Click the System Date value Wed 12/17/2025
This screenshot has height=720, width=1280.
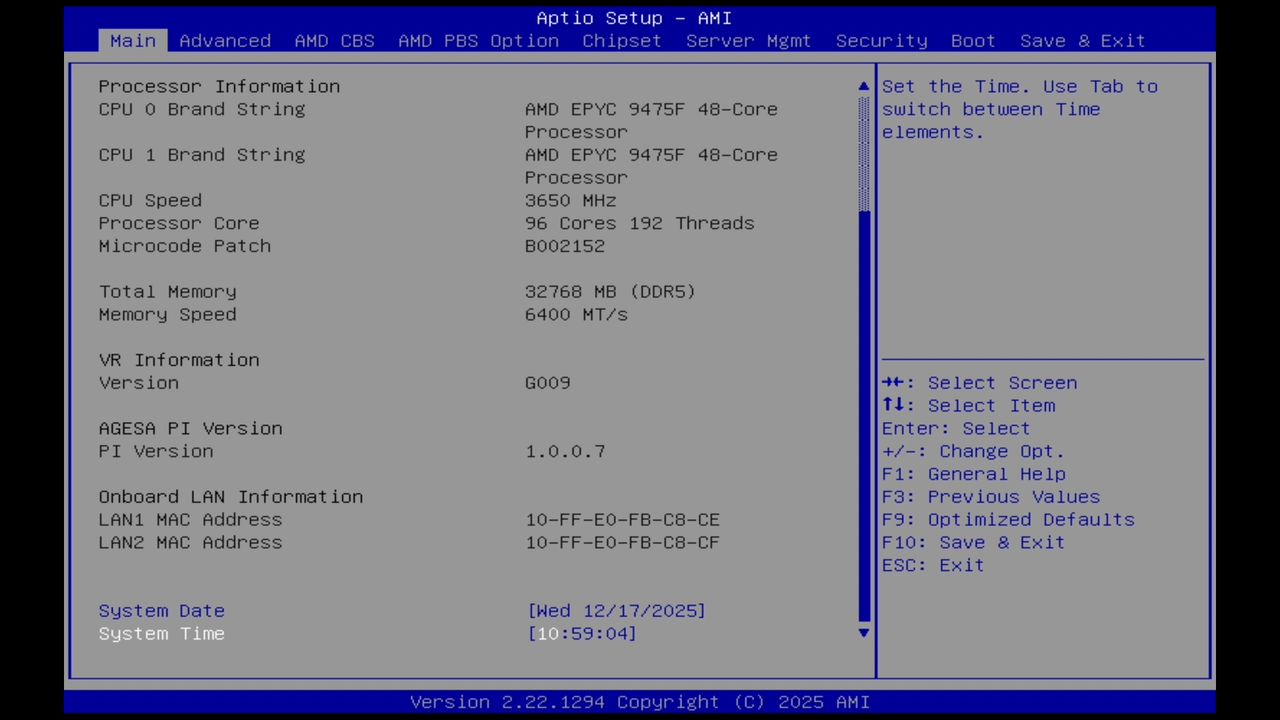pyautogui.click(x=617, y=610)
